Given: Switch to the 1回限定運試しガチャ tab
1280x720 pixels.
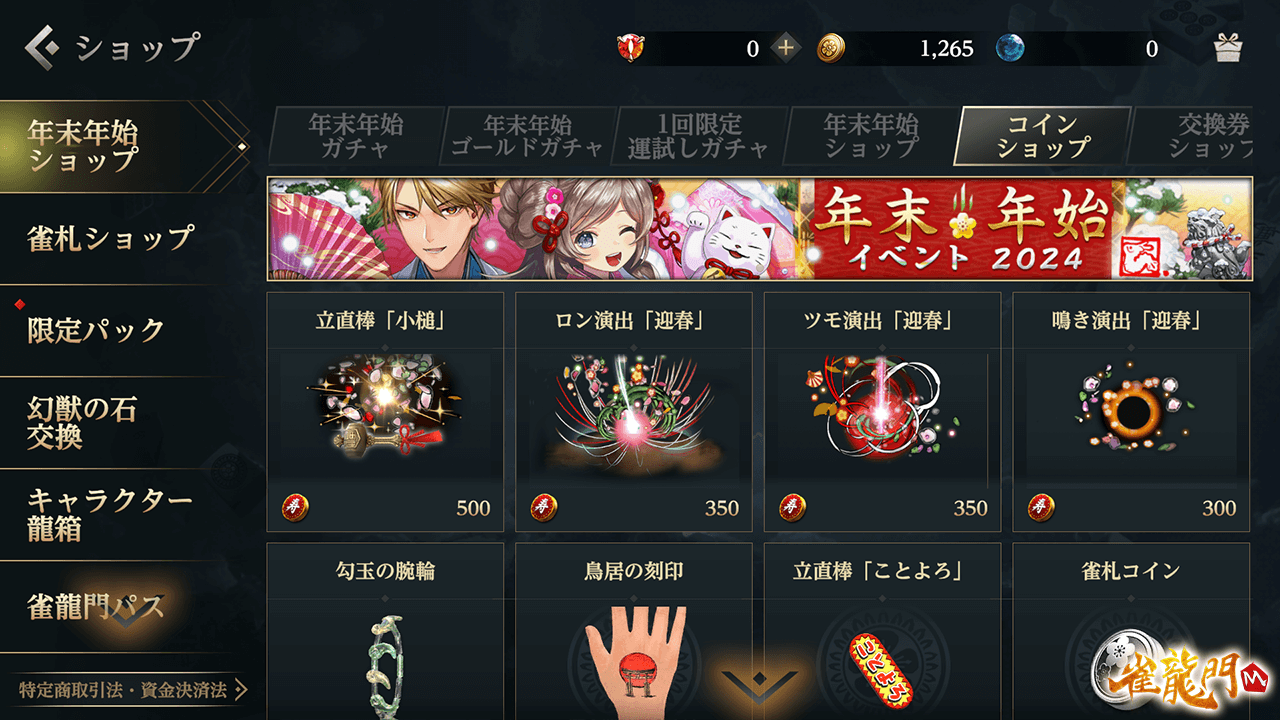Looking at the screenshot, I should (x=698, y=136).
